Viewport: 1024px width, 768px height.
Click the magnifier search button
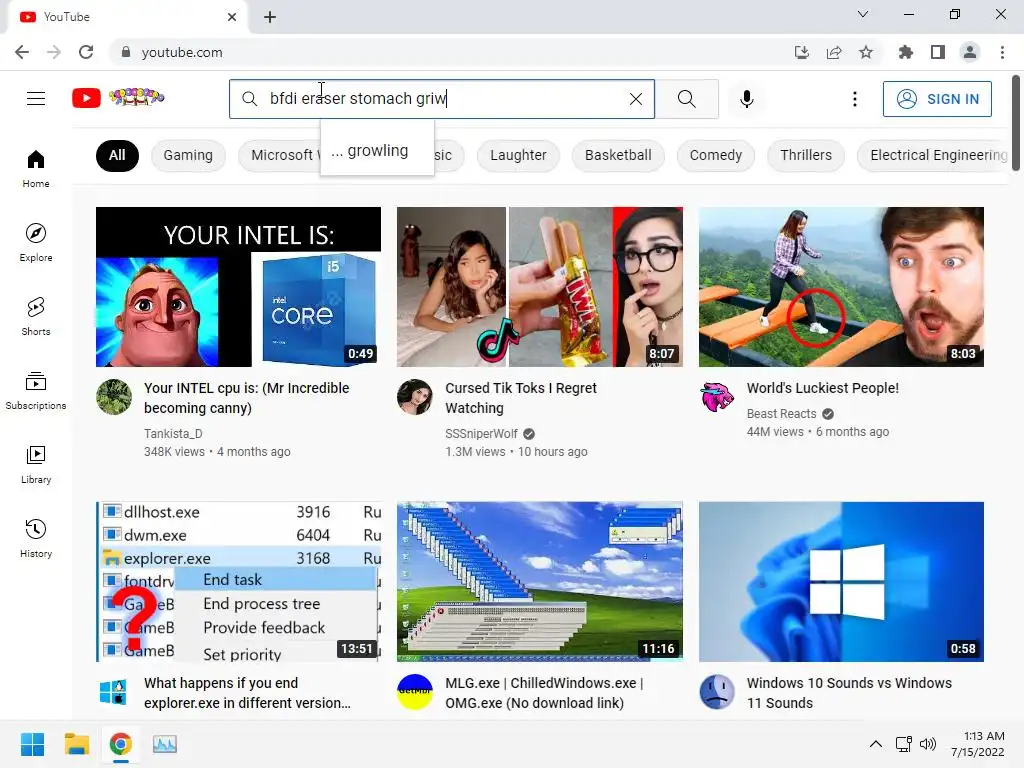pos(686,99)
